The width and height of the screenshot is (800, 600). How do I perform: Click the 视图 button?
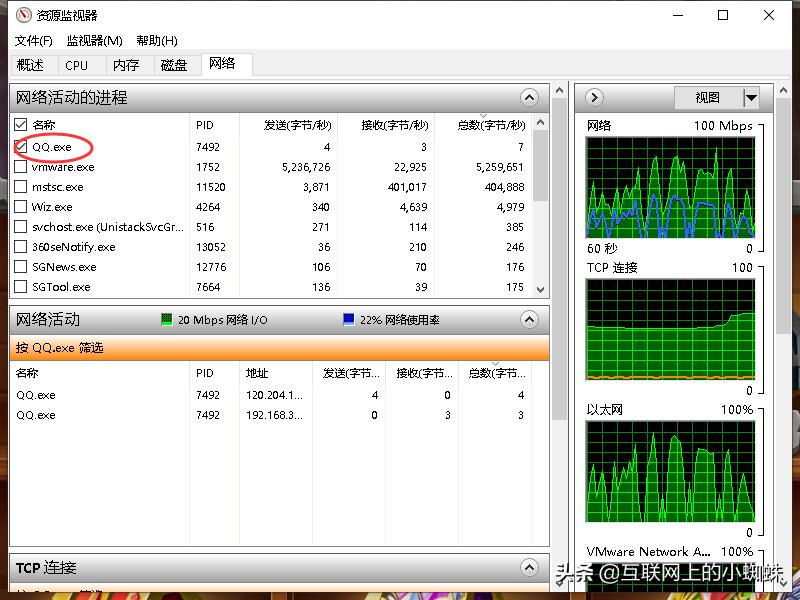(708, 98)
